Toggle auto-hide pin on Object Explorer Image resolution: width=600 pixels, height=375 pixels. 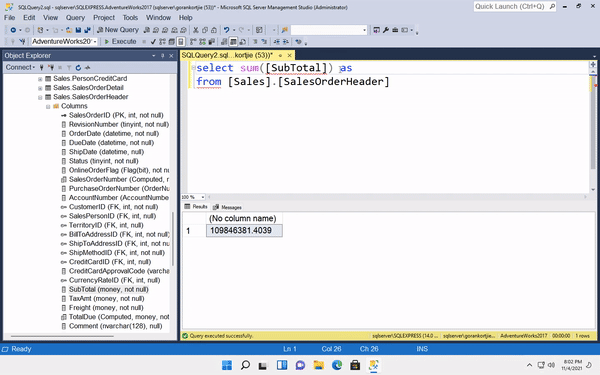point(162,56)
